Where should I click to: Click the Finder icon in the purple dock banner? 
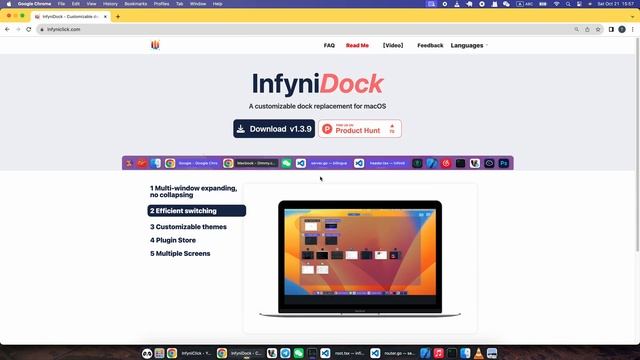156,163
